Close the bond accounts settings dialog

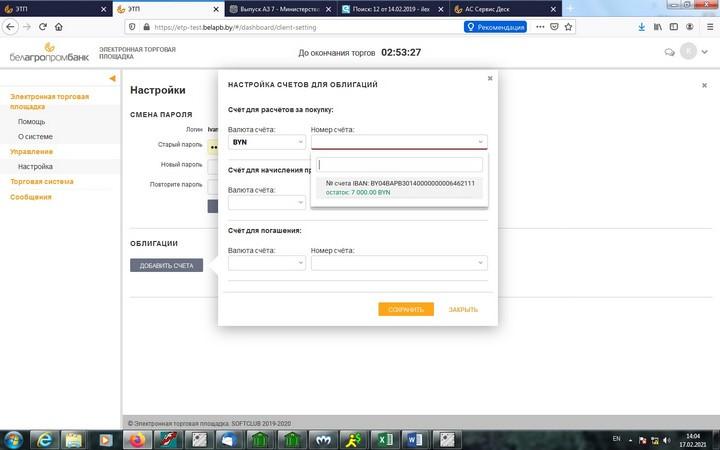pos(490,77)
